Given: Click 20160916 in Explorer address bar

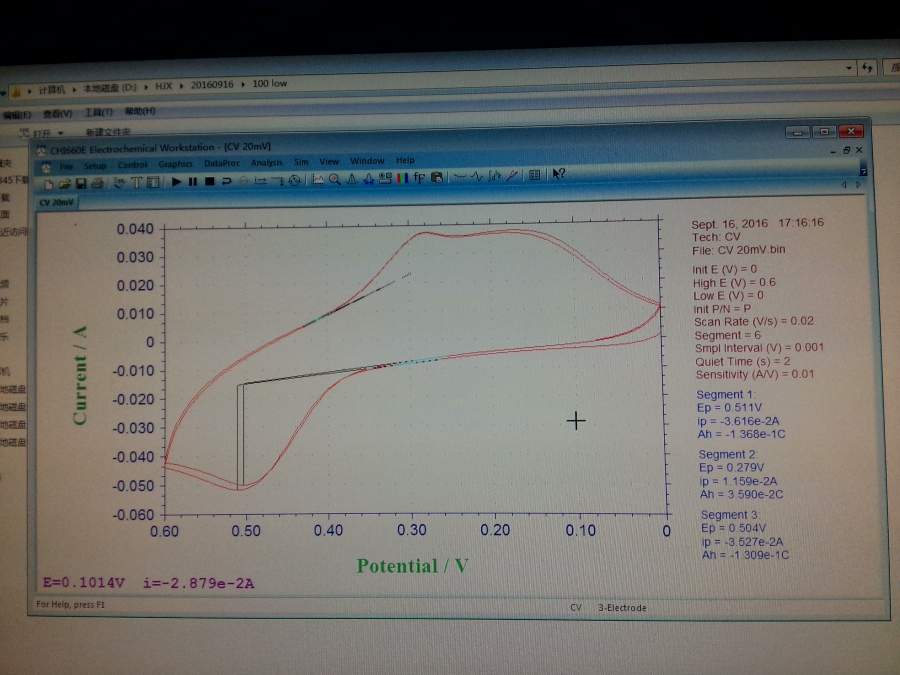Looking at the screenshot, I should pos(212,85).
